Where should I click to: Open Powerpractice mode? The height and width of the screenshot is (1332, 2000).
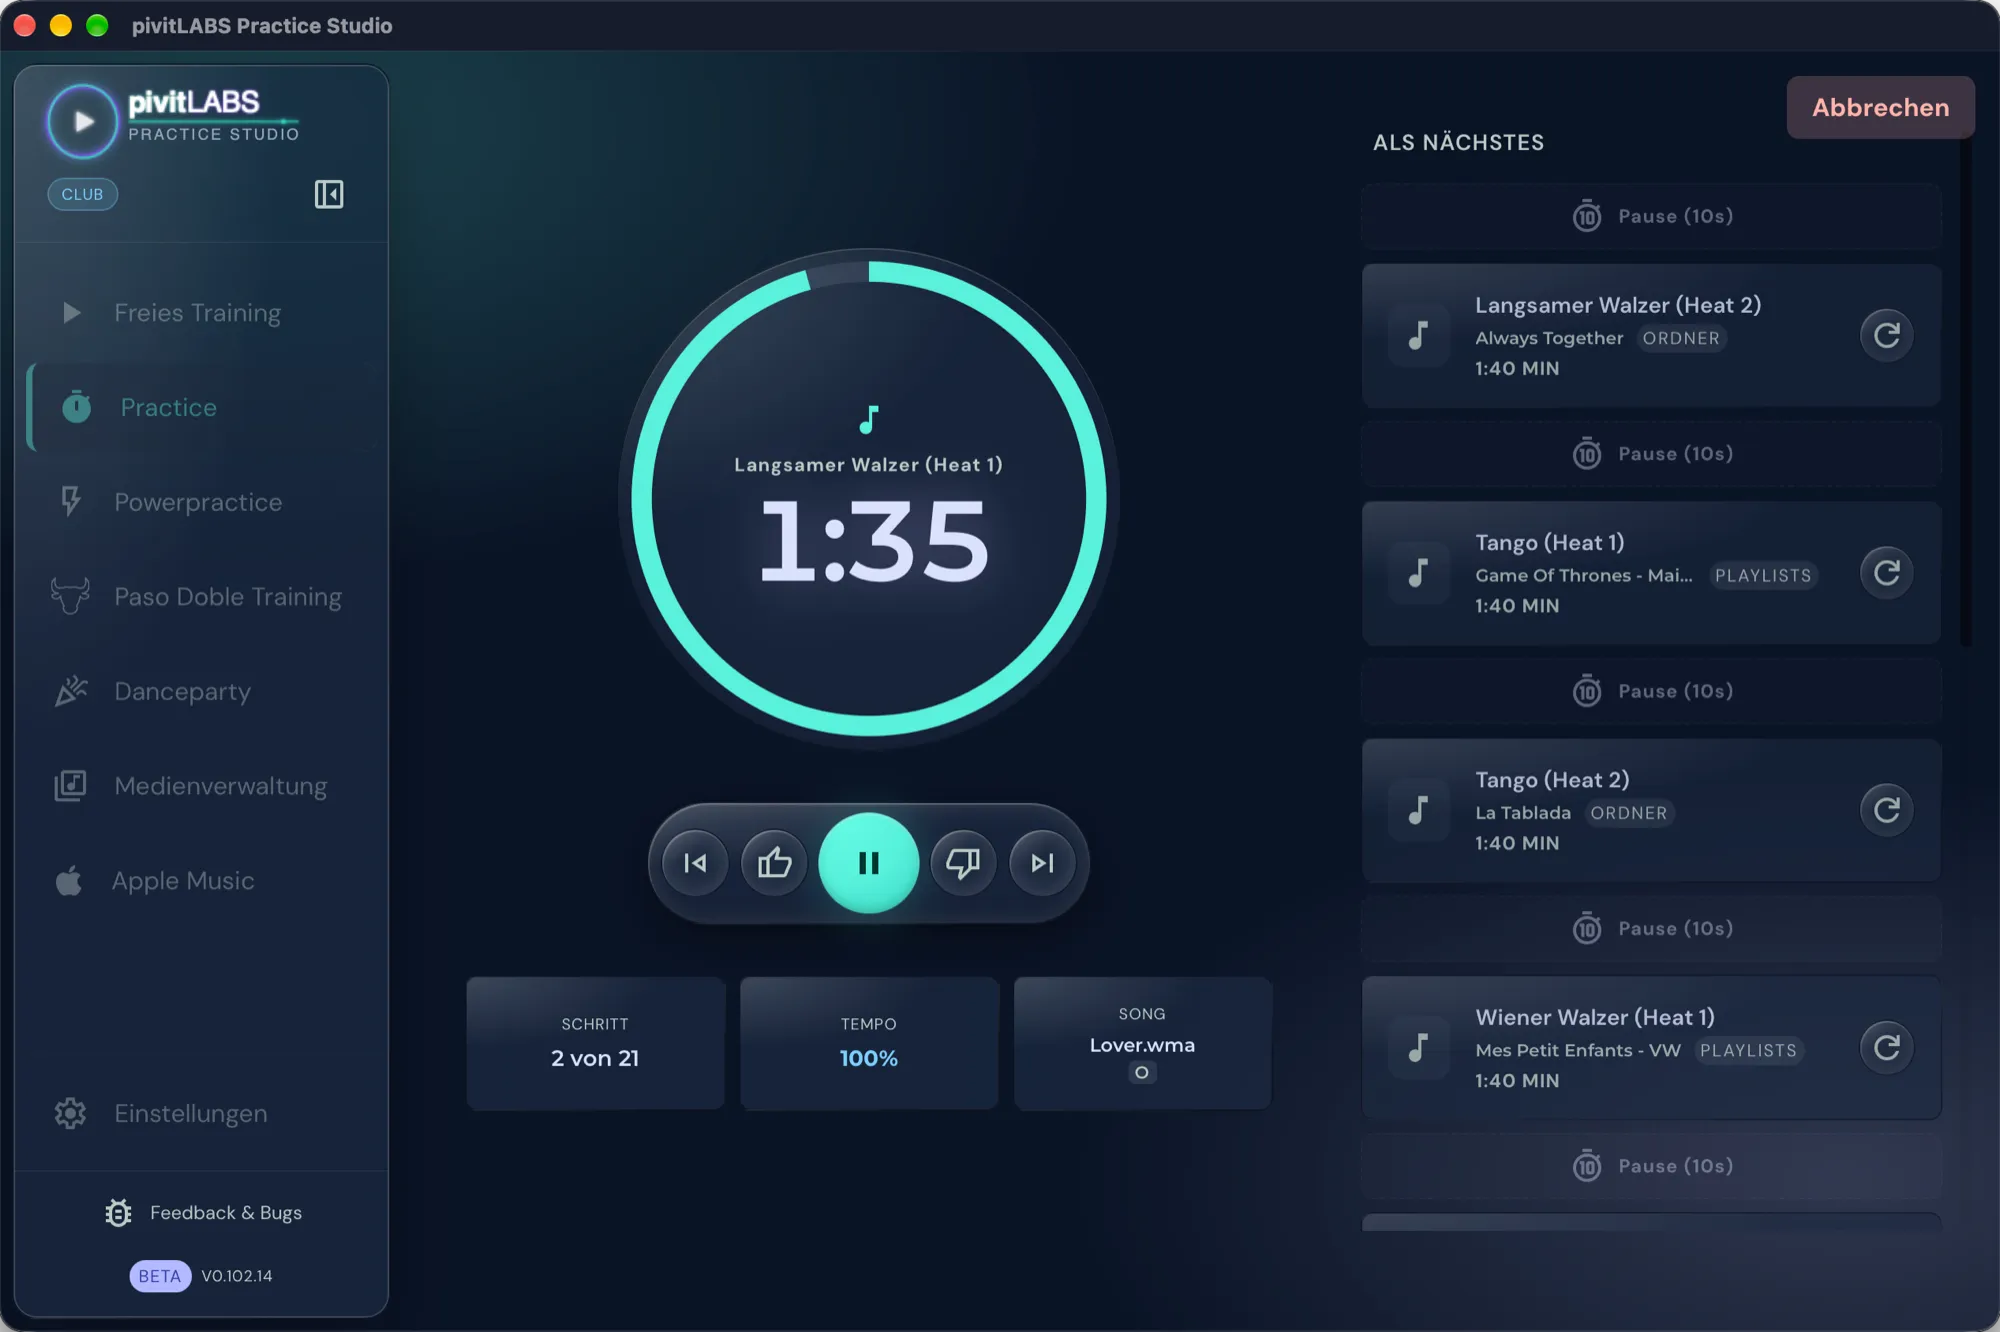203,502
